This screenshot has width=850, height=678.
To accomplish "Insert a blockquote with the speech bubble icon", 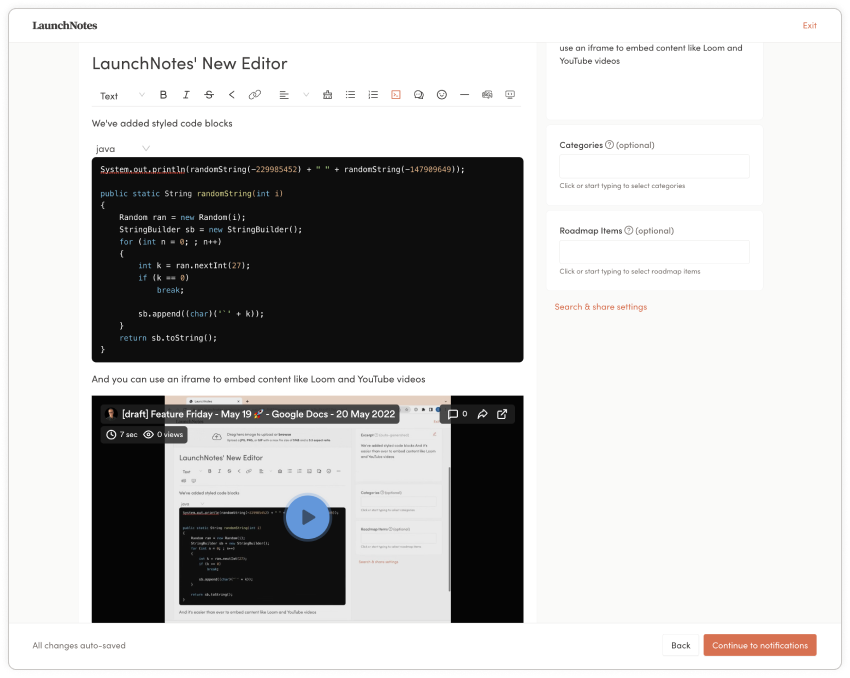I will click(x=418, y=95).
